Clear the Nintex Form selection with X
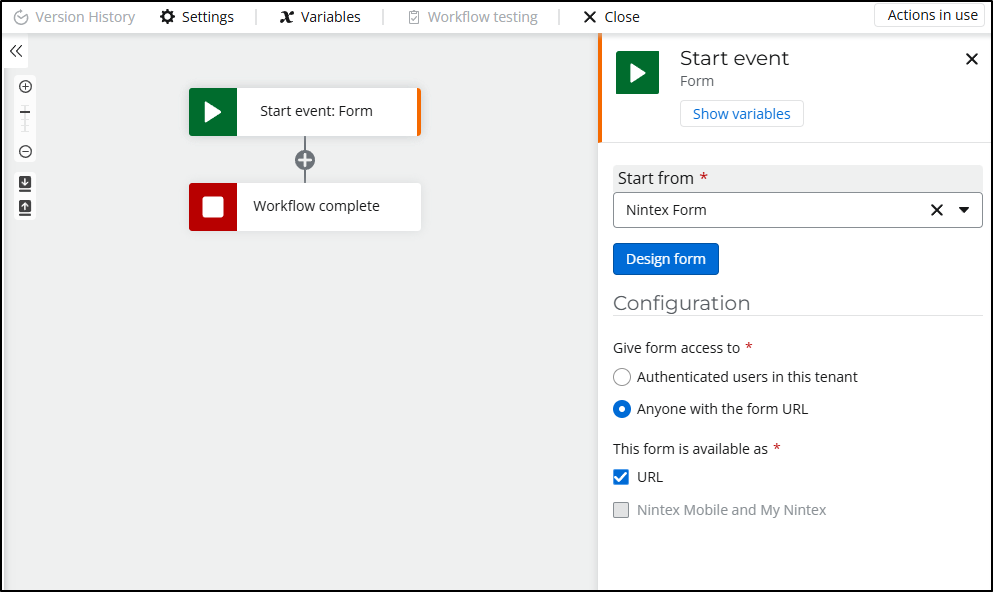 (937, 210)
